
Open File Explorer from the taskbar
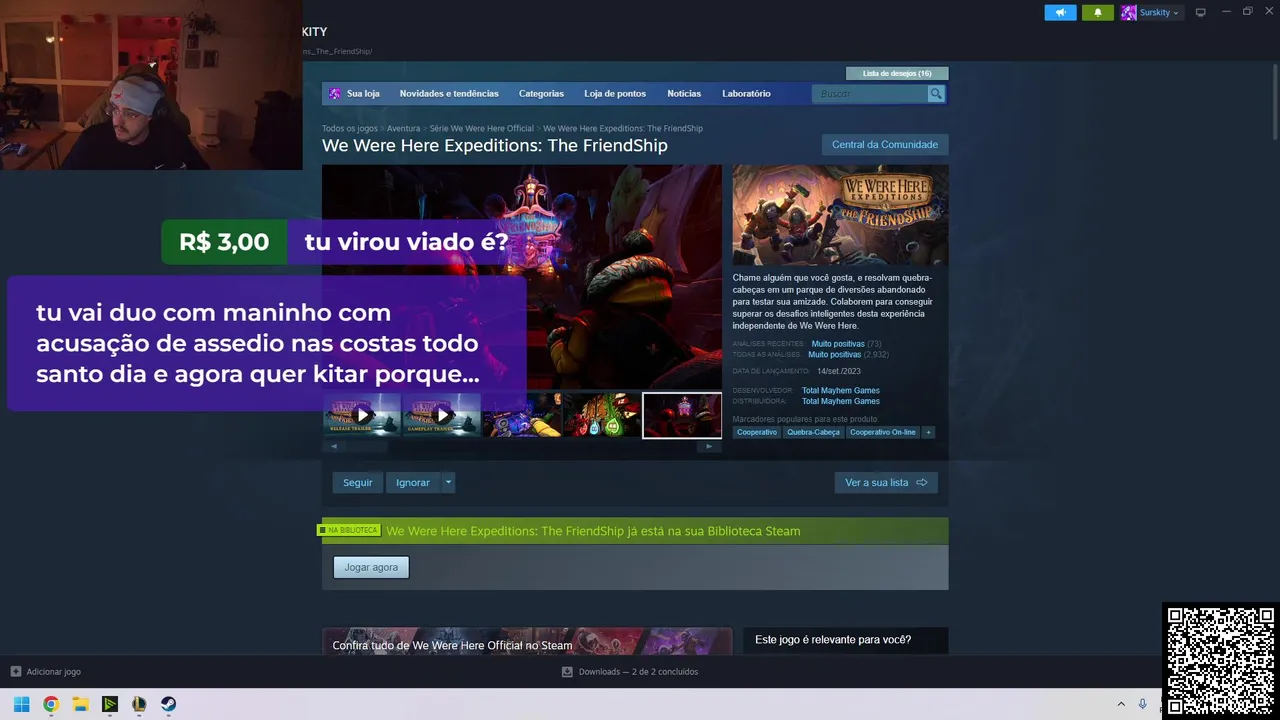[x=80, y=704]
